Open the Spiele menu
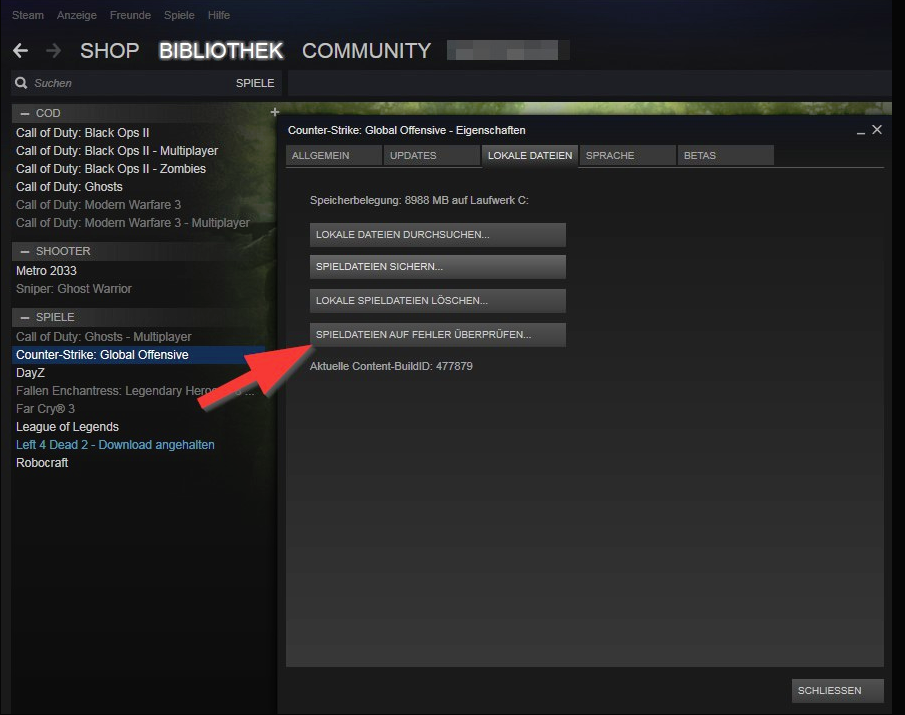Image resolution: width=905 pixels, height=715 pixels. point(179,15)
